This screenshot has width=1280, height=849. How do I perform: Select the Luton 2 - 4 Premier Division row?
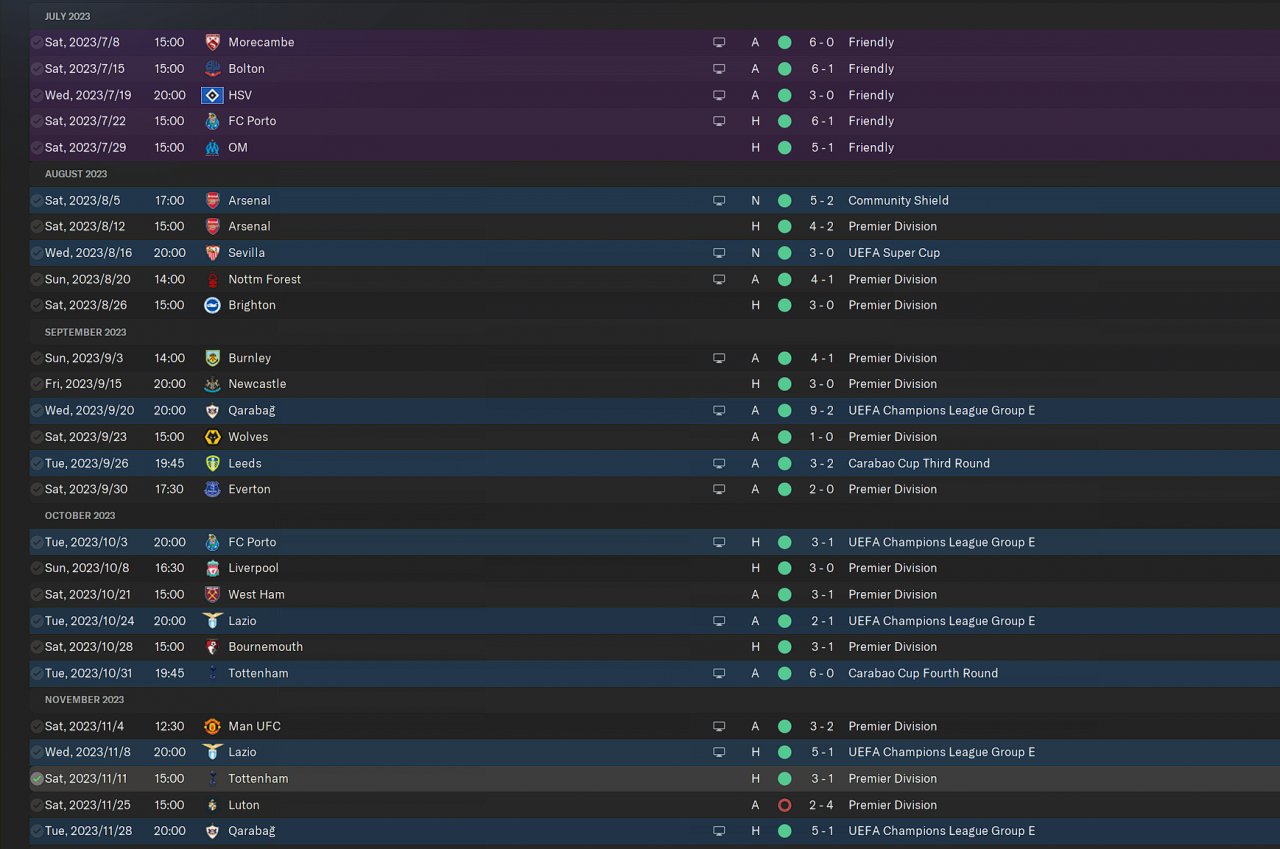coord(500,805)
